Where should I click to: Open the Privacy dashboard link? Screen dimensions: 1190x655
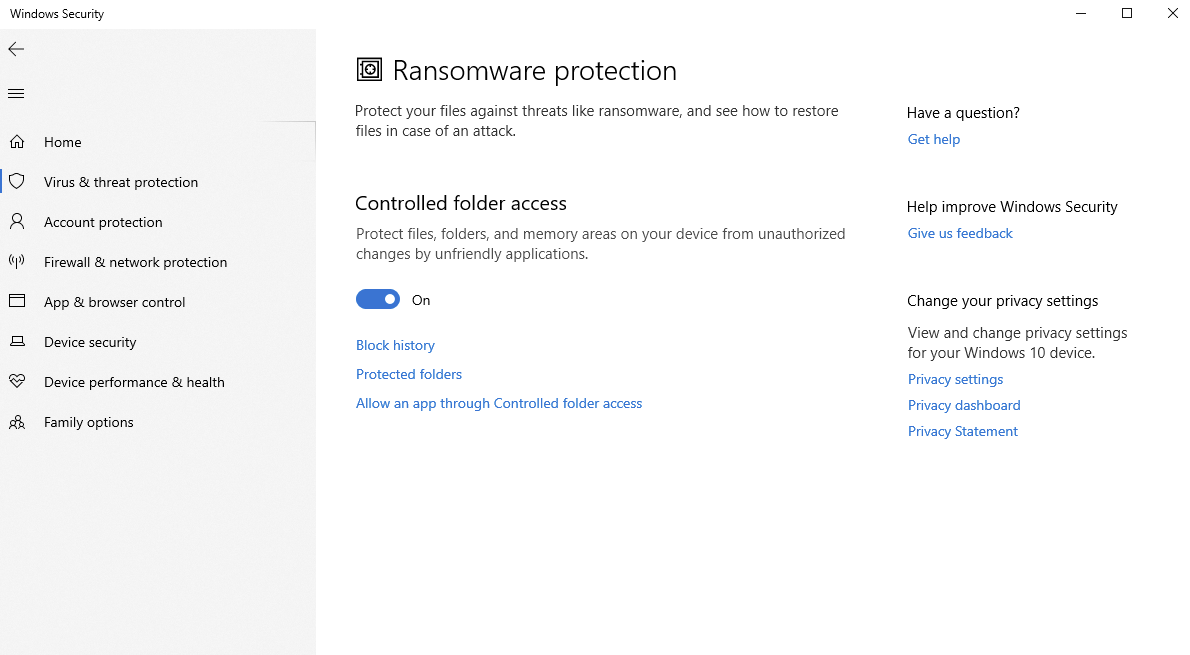click(x=964, y=405)
